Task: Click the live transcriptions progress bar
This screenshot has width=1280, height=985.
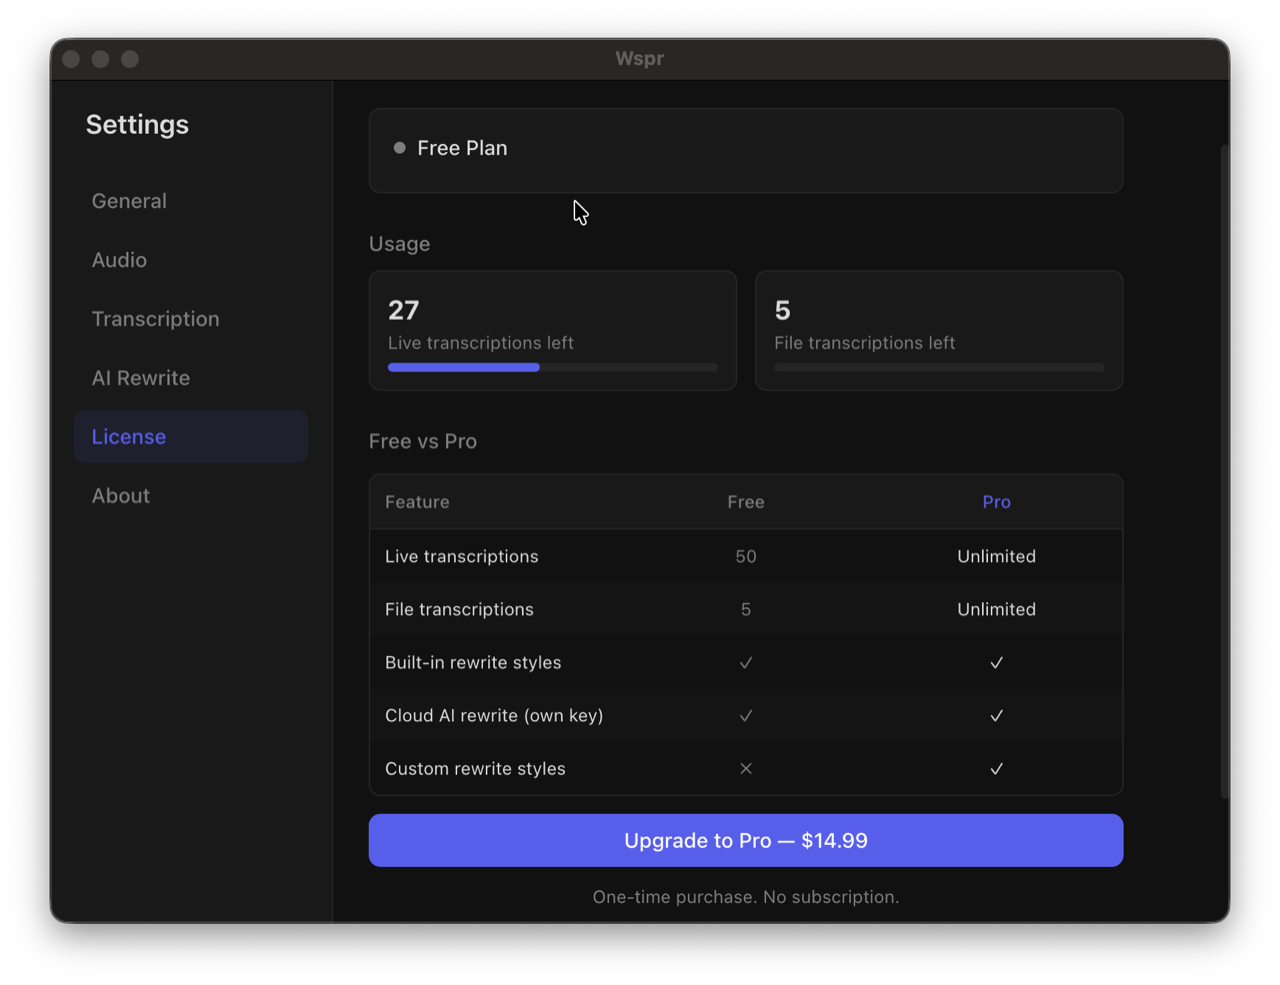Action: (552, 368)
